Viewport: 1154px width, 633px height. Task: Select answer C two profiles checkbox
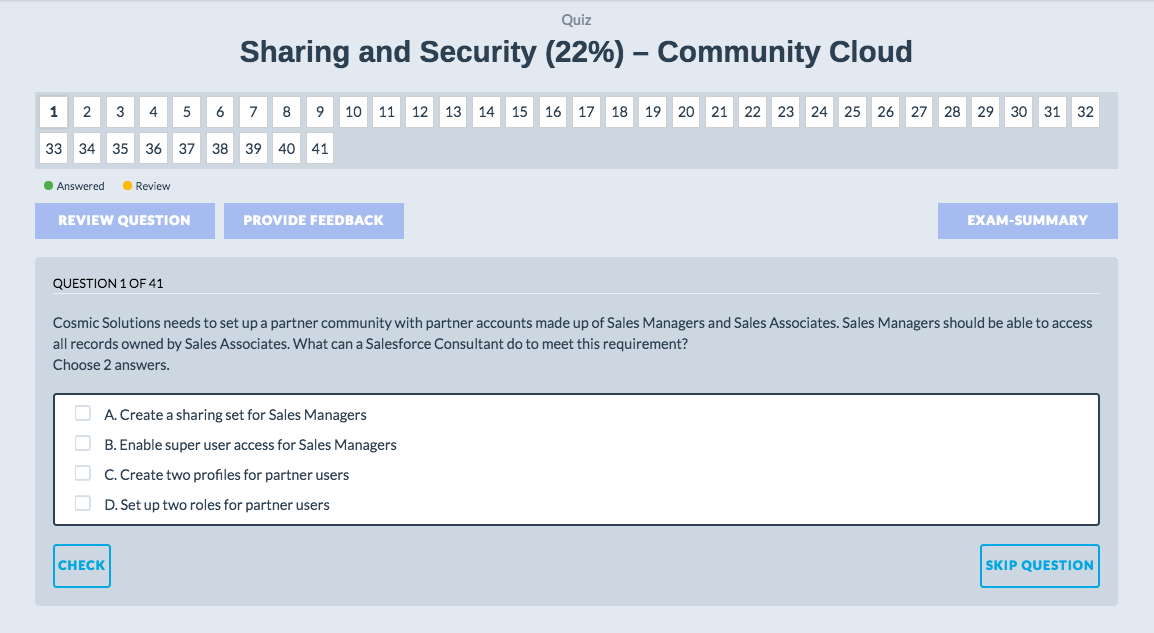(82, 473)
